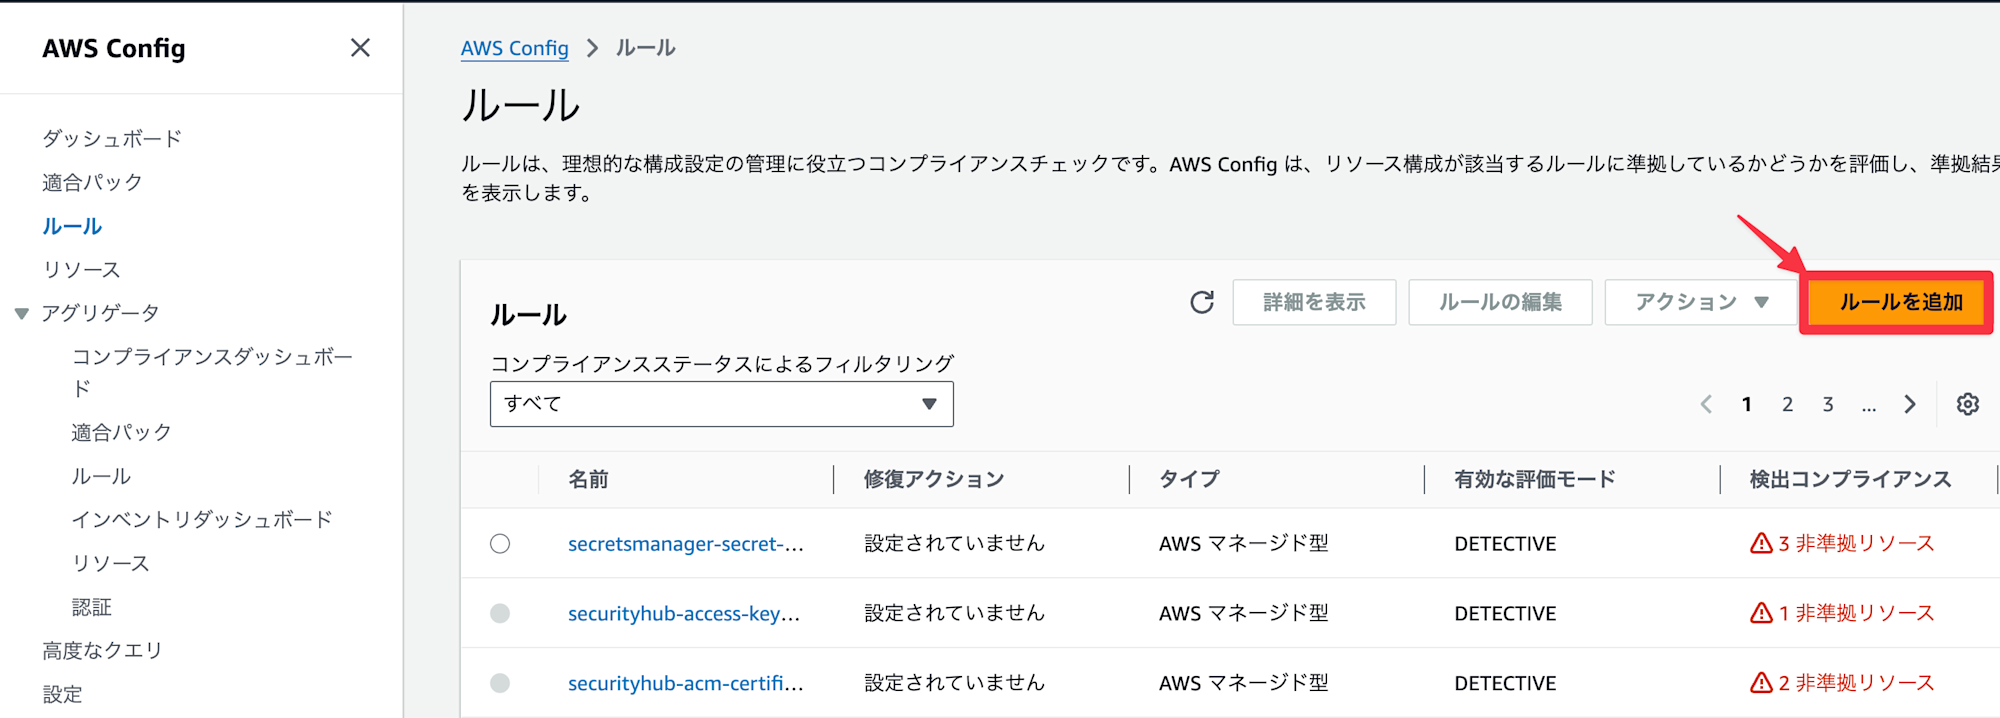Viewport: 2000px width, 718px height.
Task: Click warning icon for secretsmanager-secret rule
Action: [1761, 544]
